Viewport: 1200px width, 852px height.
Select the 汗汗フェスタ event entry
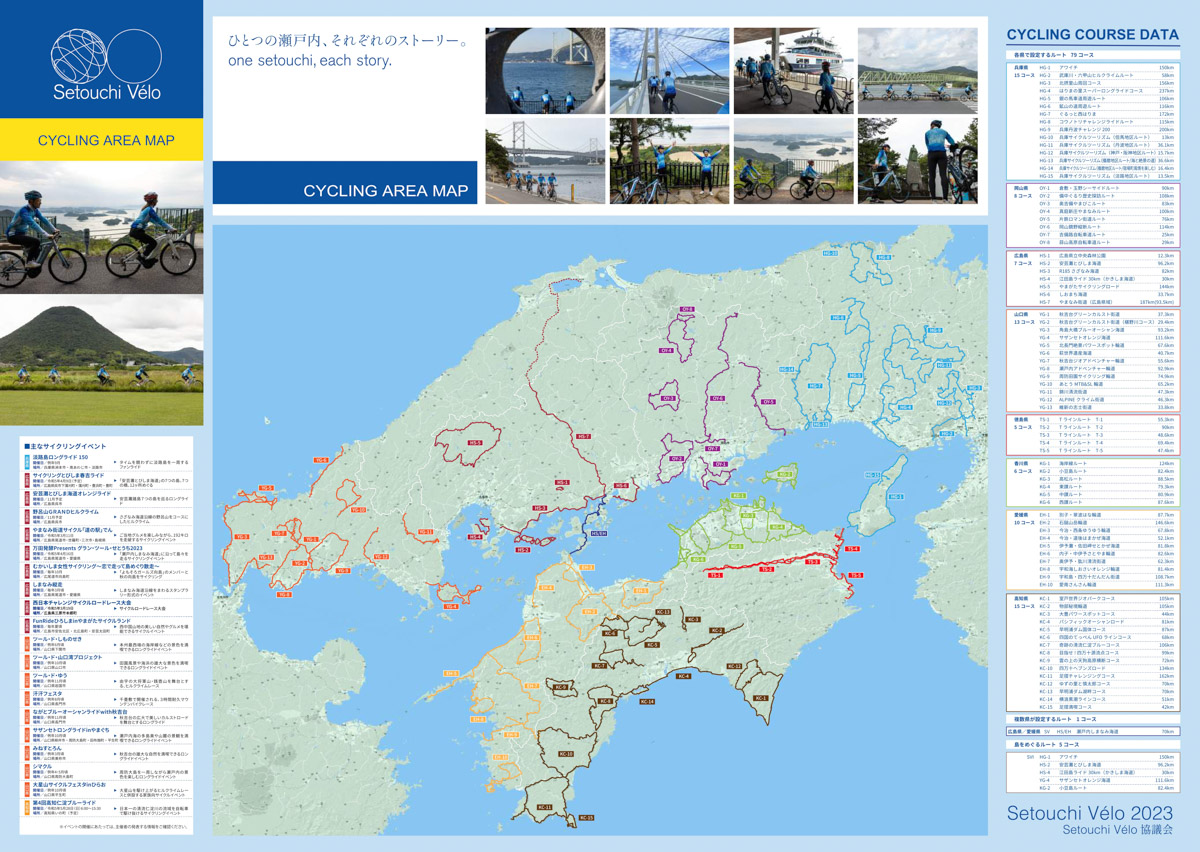click(108, 697)
